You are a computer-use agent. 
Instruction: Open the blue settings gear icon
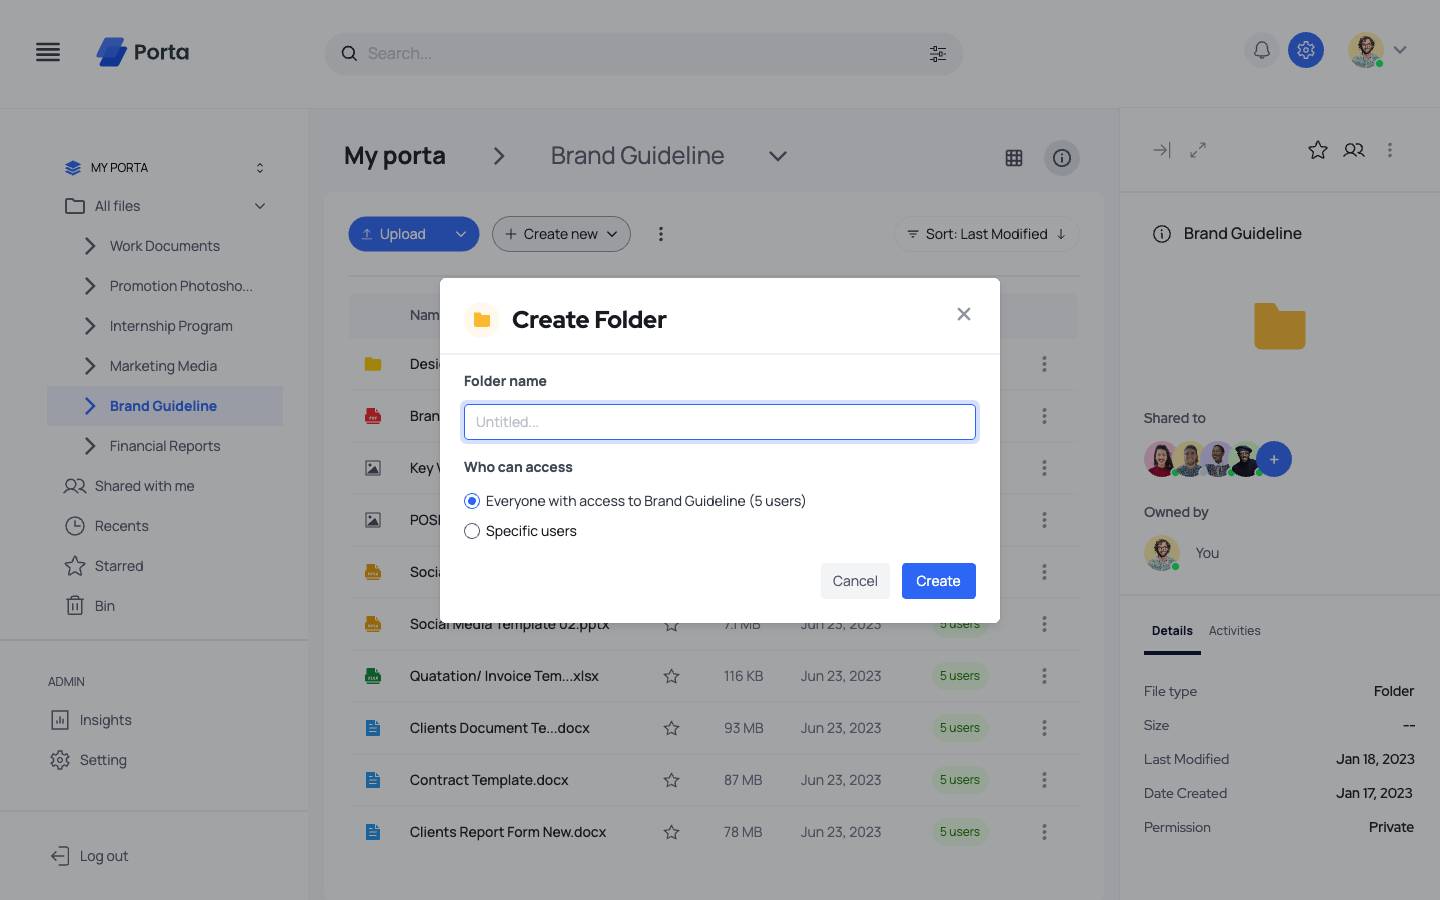pos(1305,50)
